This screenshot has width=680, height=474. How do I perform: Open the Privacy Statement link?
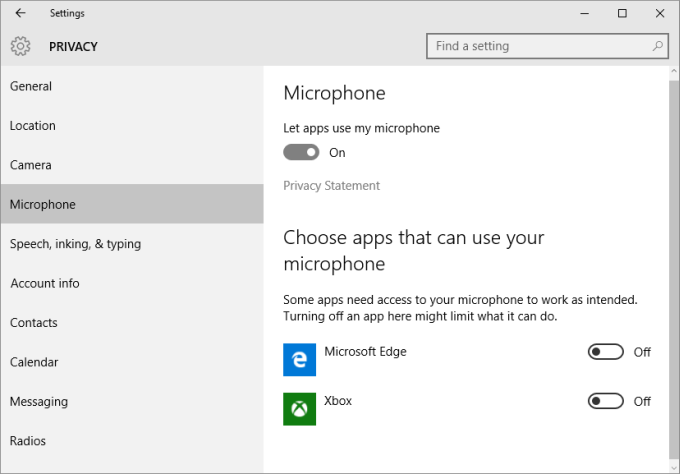click(332, 186)
